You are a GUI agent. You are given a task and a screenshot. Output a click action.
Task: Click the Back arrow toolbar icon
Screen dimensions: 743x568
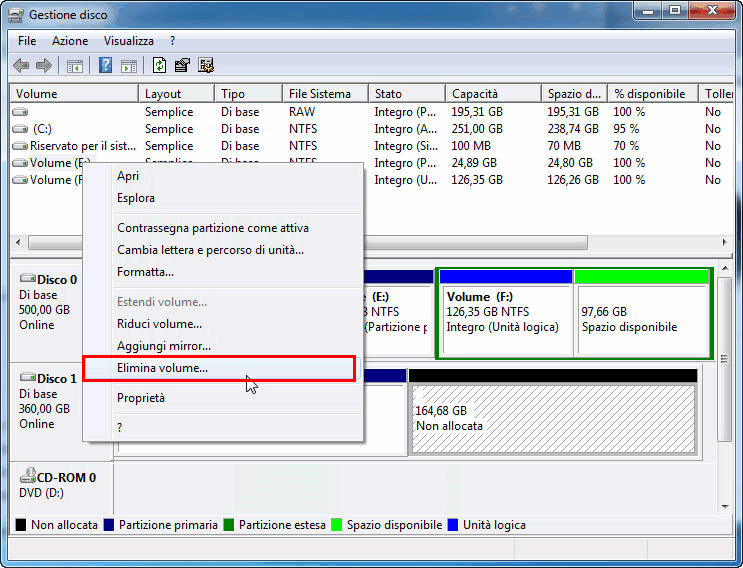[x=21, y=65]
